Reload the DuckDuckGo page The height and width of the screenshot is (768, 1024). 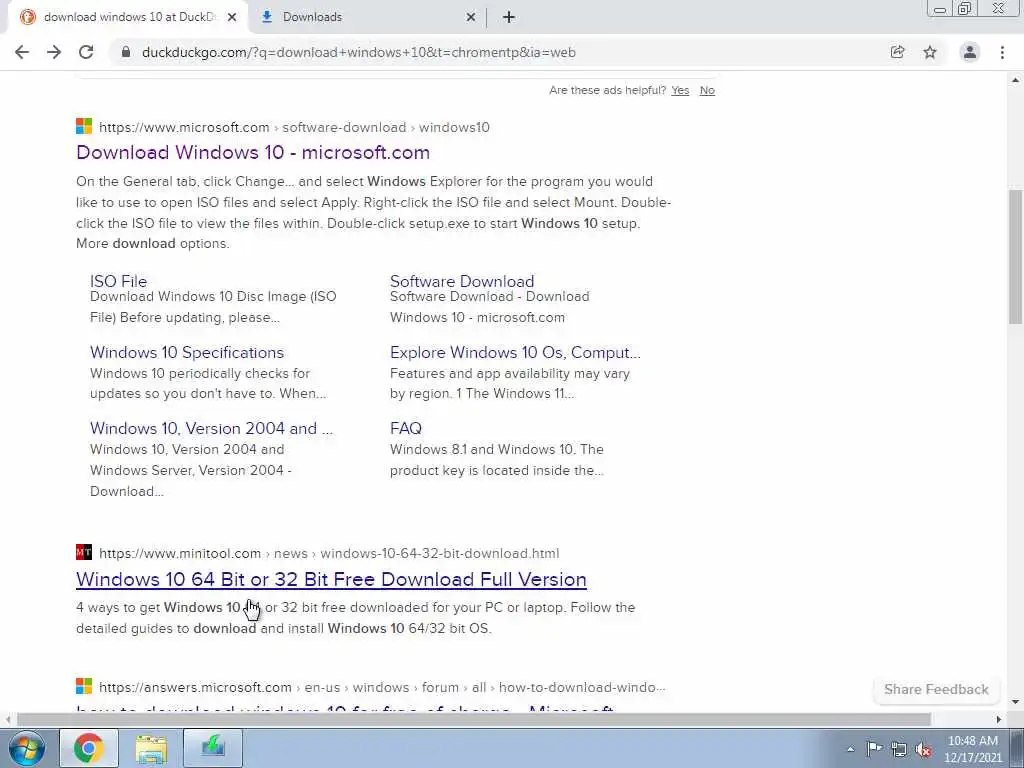click(x=86, y=52)
